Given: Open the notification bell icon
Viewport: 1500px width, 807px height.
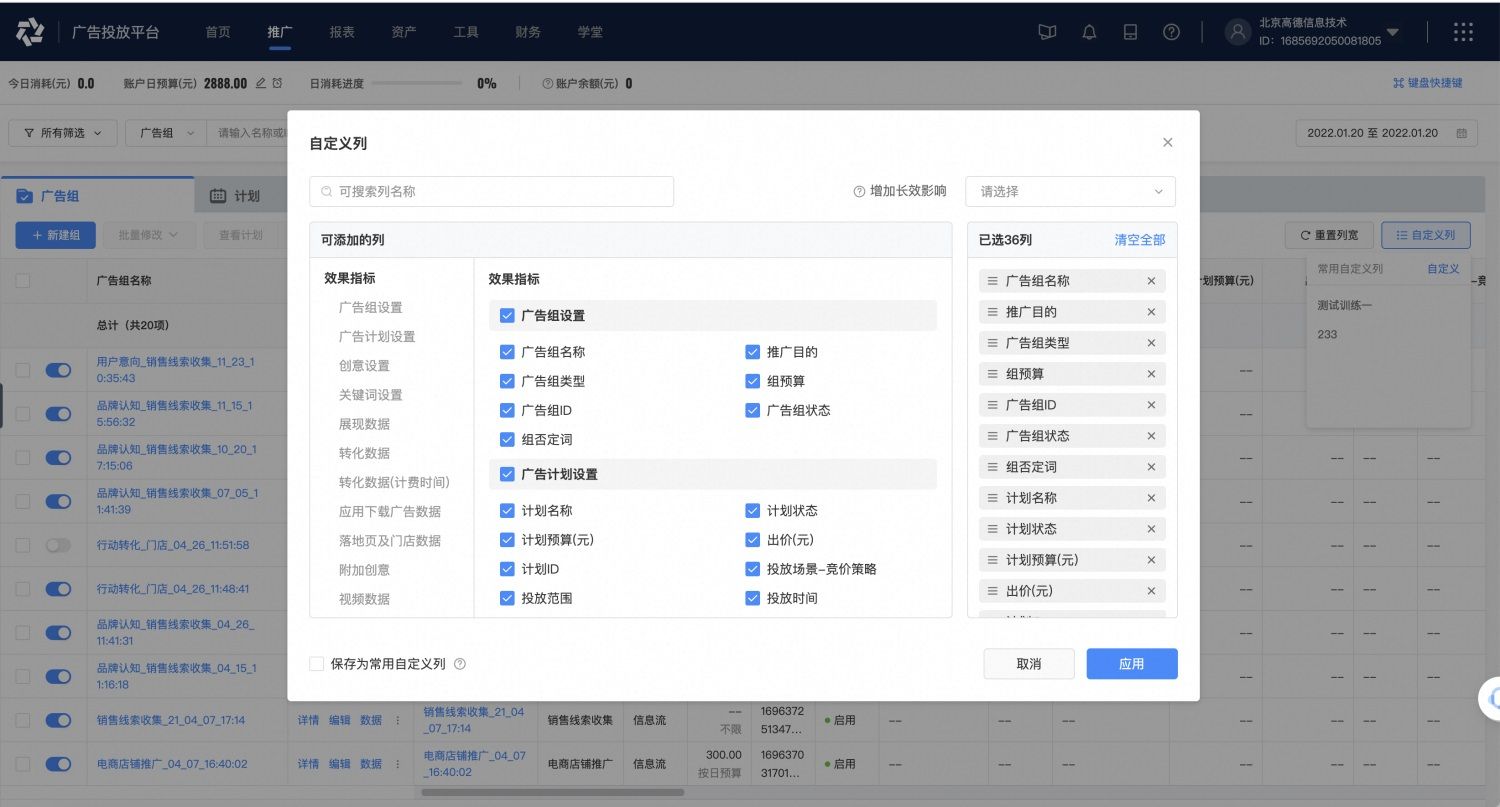Looking at the screenshot, I should coord(1089,32).
